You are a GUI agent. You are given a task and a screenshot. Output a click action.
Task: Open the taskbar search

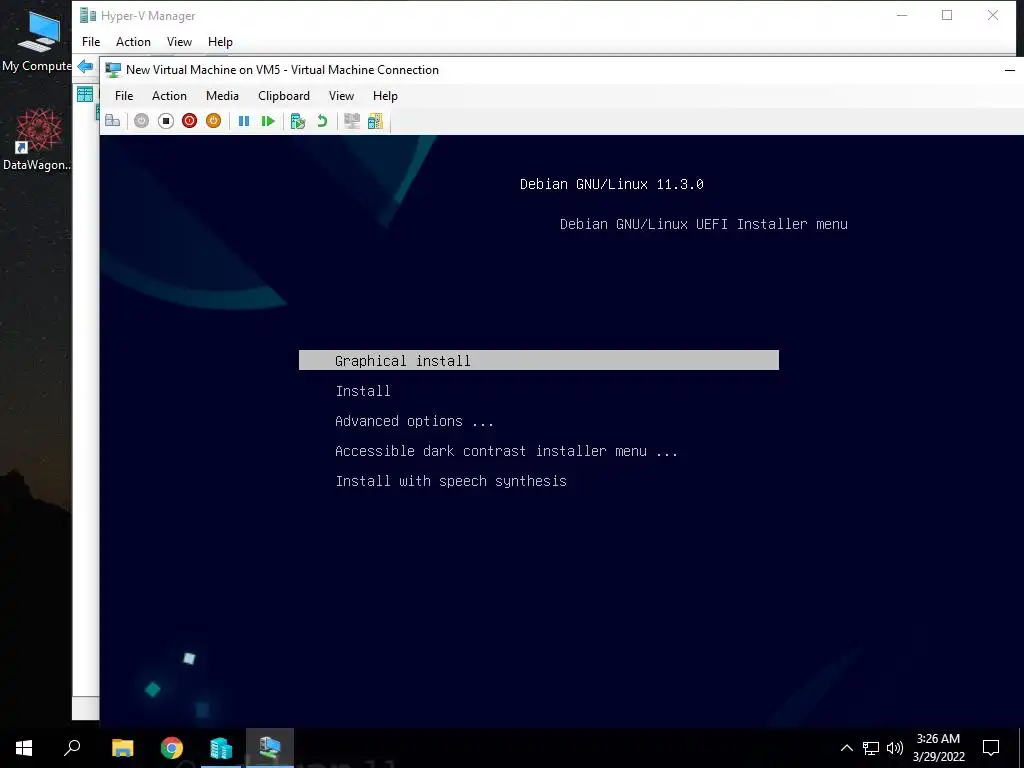(72, 748)
